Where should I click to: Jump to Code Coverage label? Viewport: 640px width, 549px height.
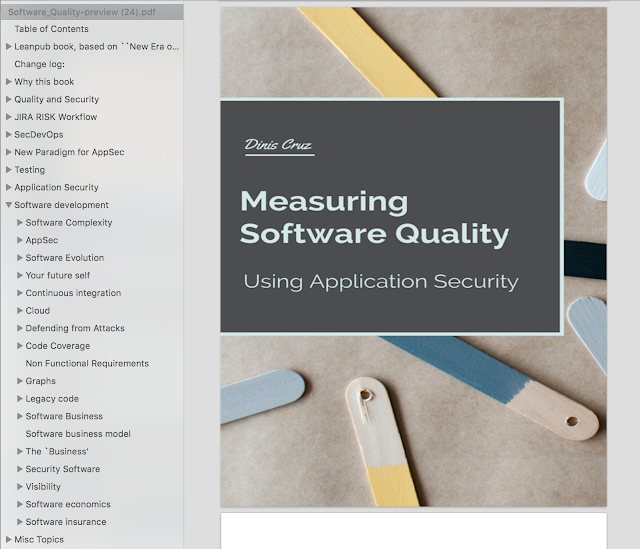(x=58, y=346)
